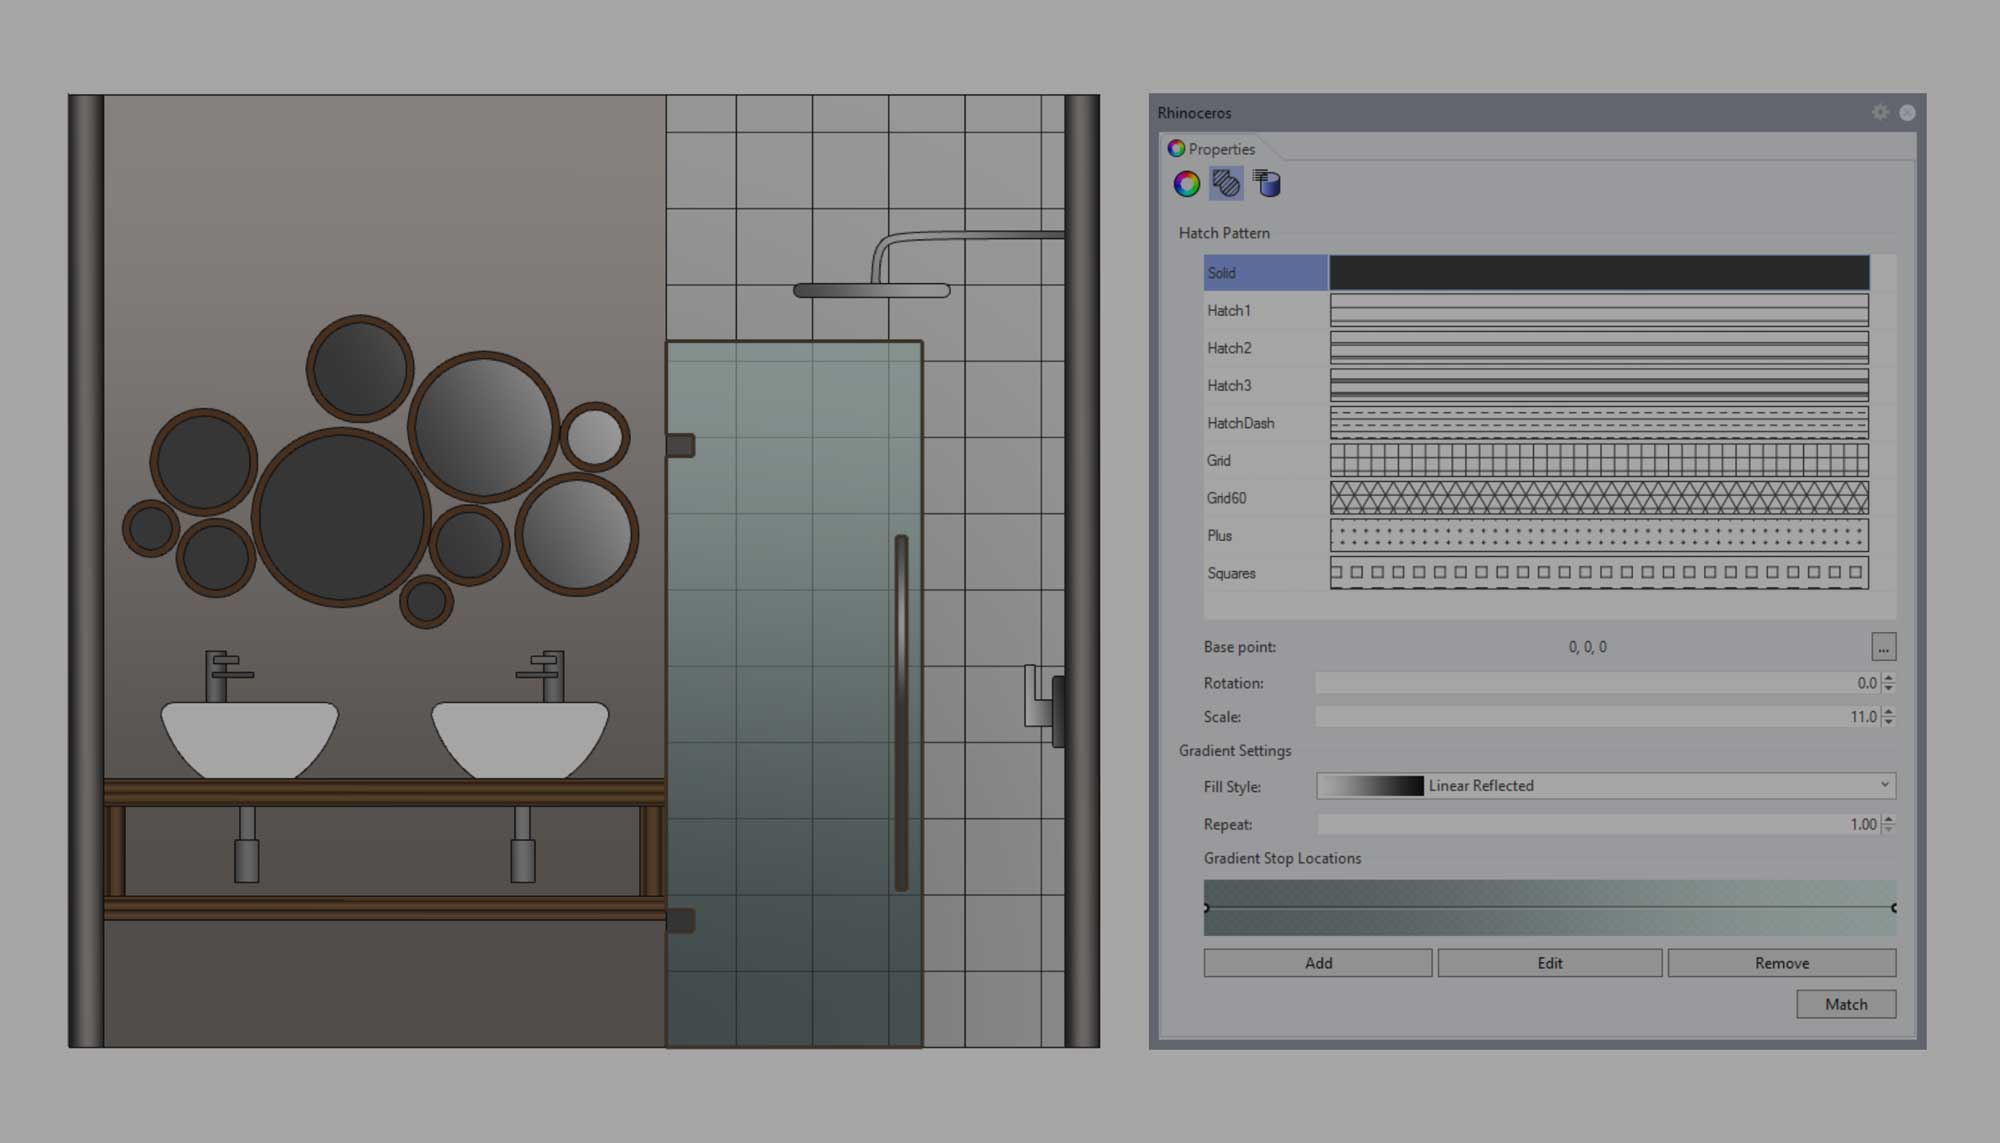The width and height of the screenshot is (2000, 1143).
Task: Click the Remove gradient stop button
Action: [1782, 963]
